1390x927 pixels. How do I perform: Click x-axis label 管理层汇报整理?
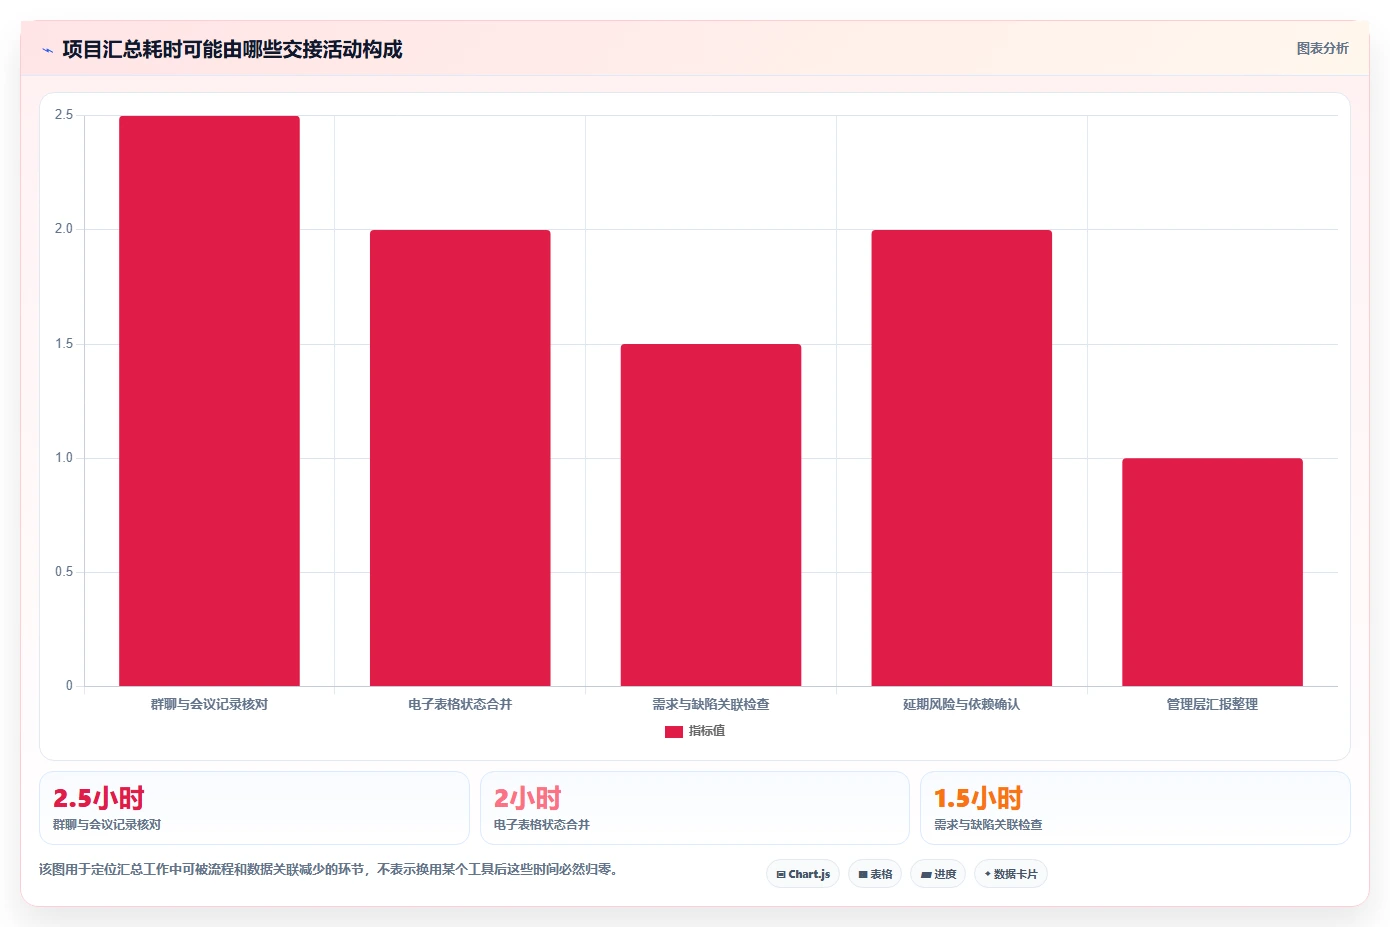point(1212,705)
